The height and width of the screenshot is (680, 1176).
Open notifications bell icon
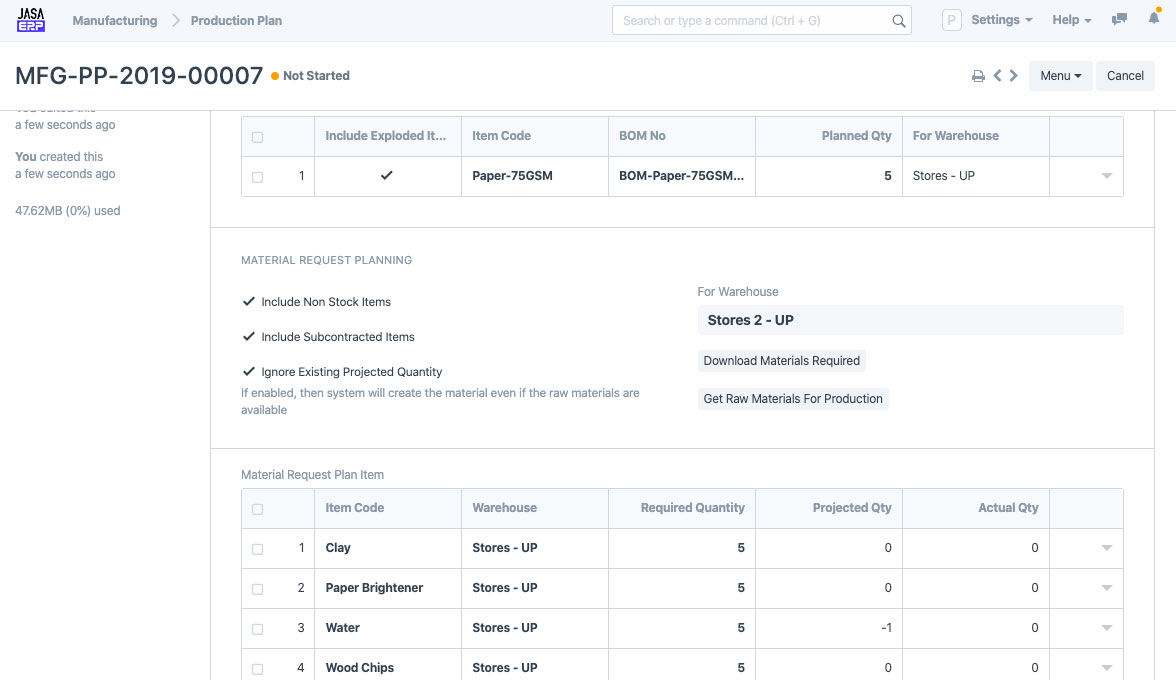[x=1154, y=20]
